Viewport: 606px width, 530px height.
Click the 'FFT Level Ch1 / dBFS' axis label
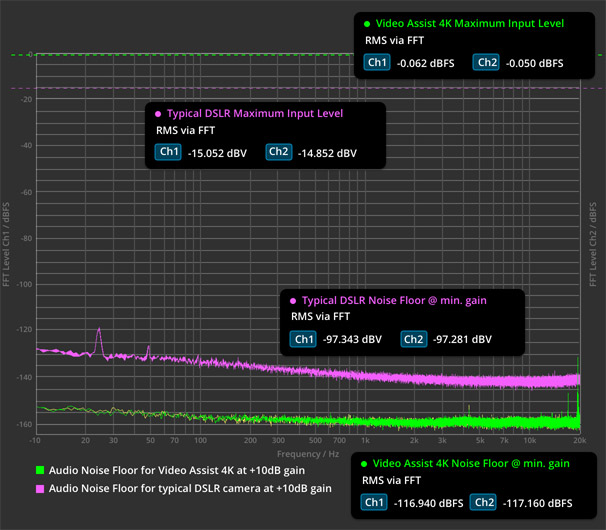click(x=8, y=242)
